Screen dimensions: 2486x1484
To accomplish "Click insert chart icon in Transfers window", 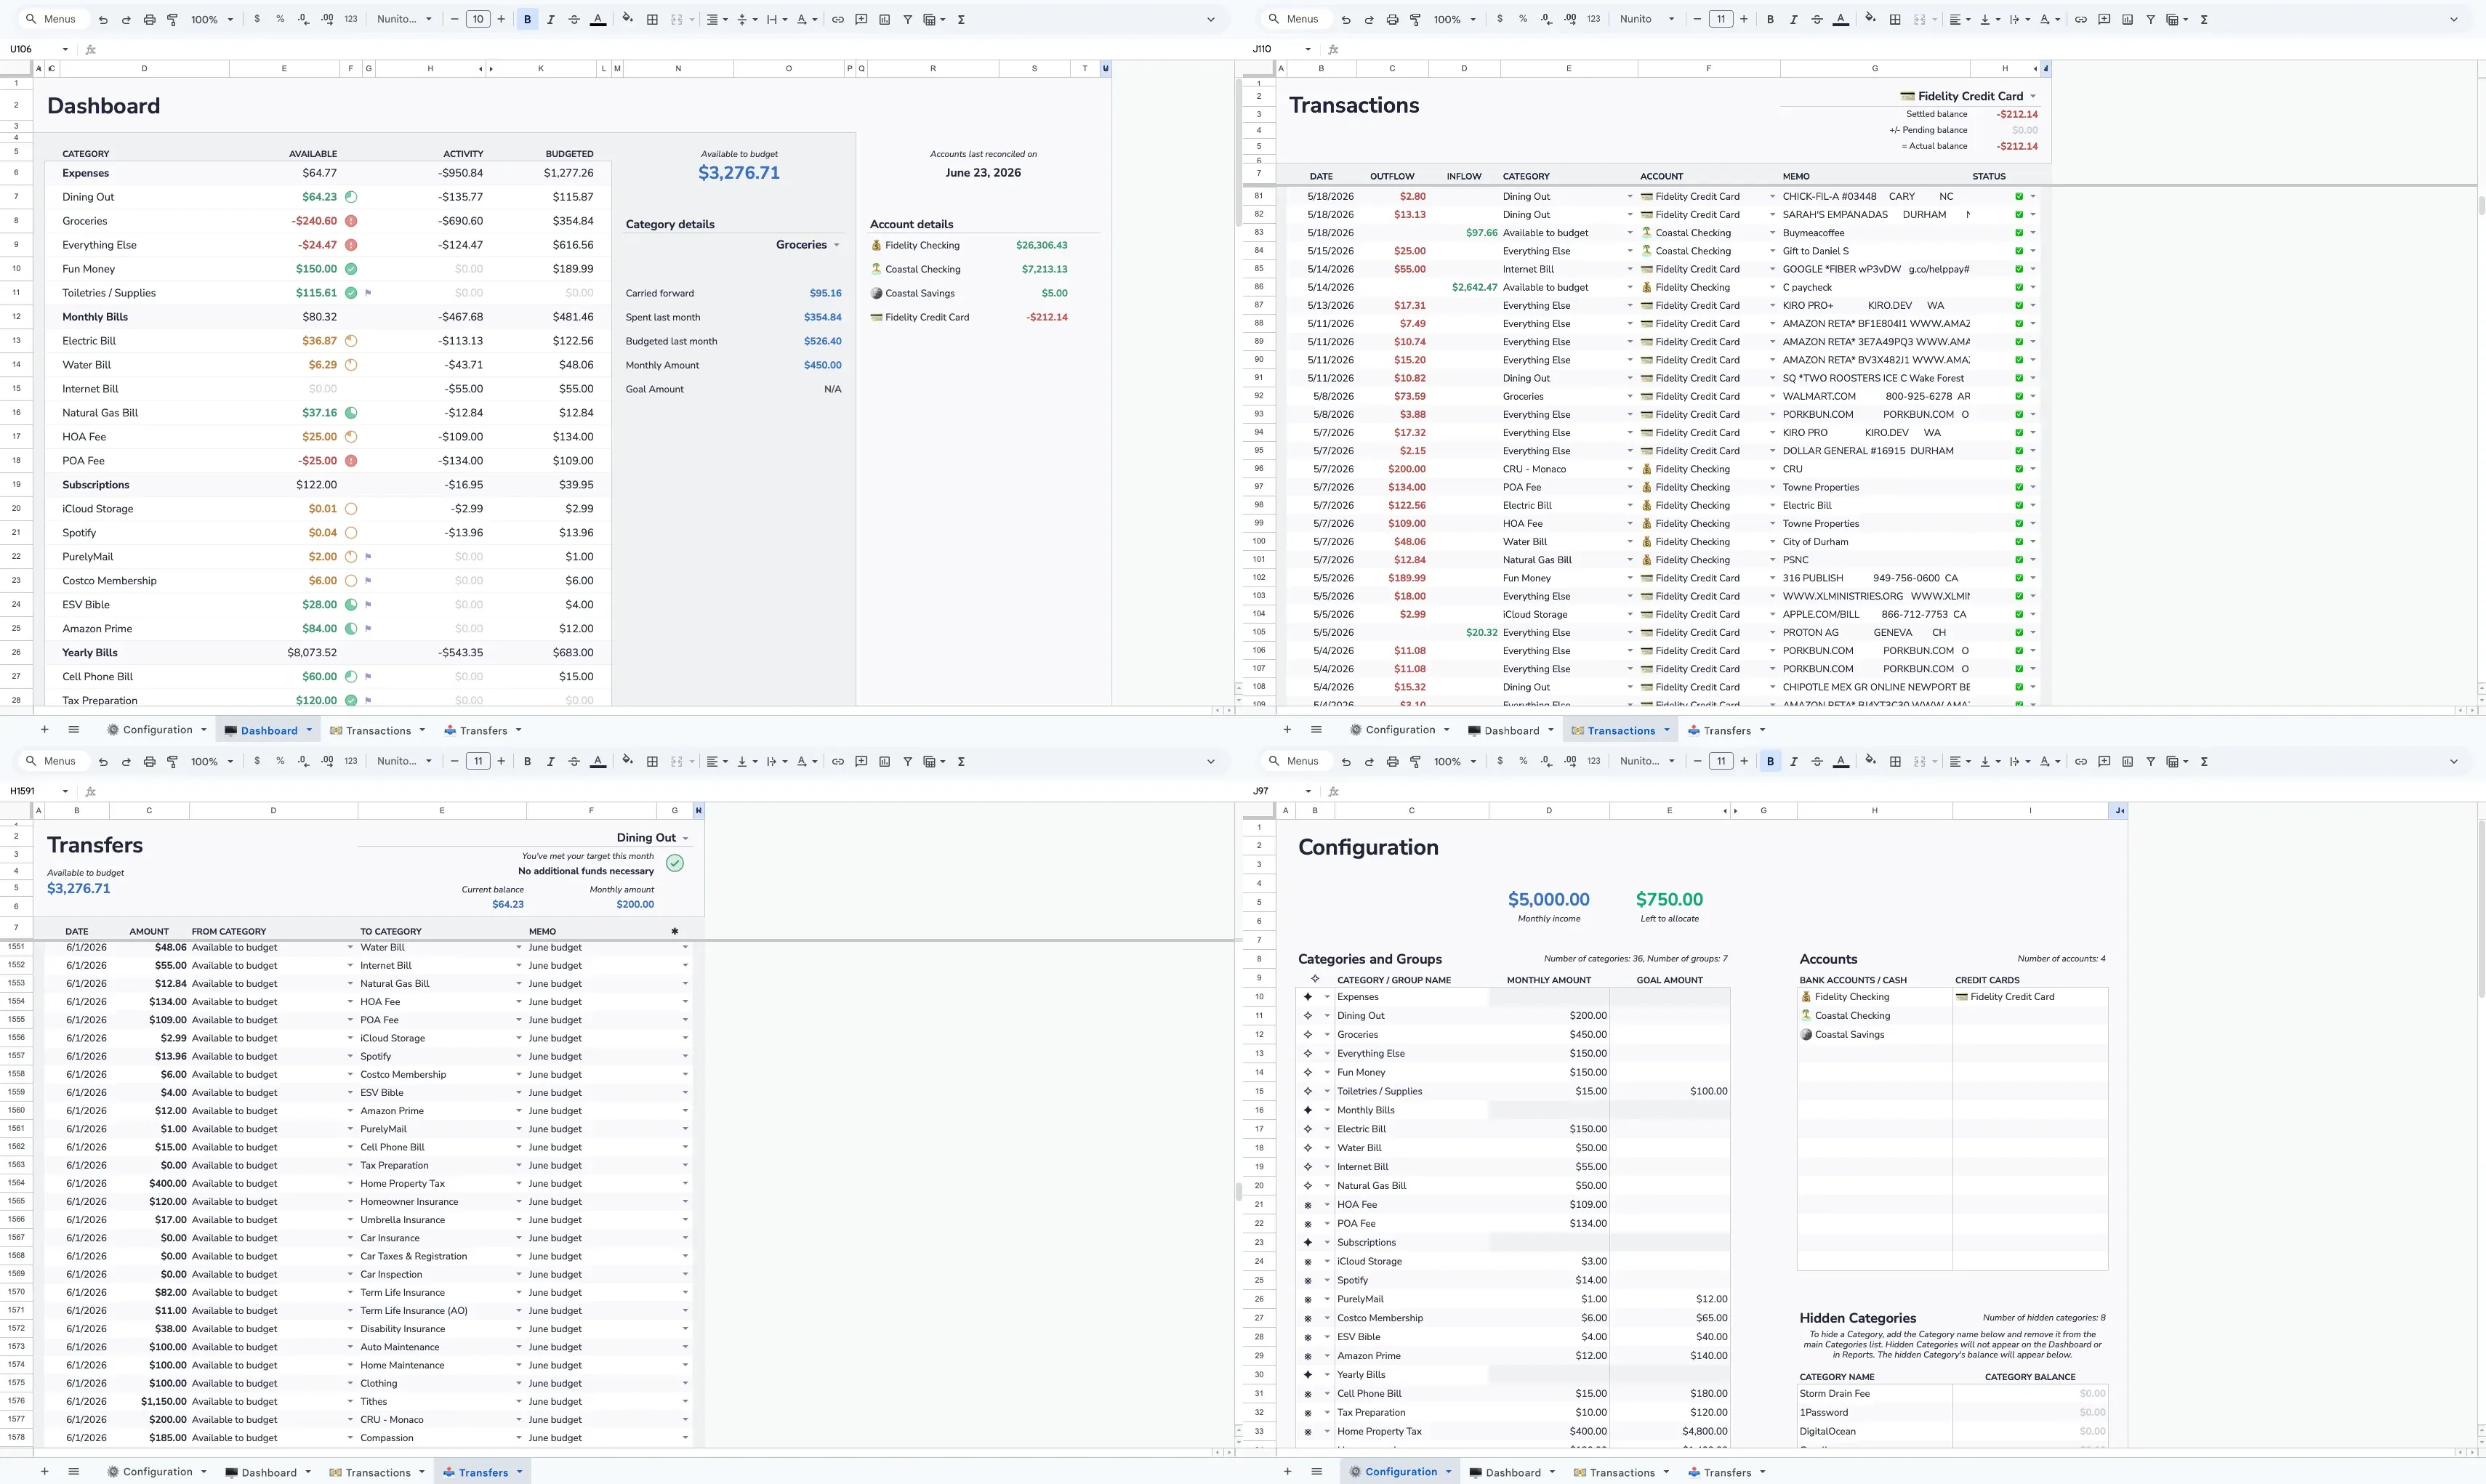I will point(884,761).
